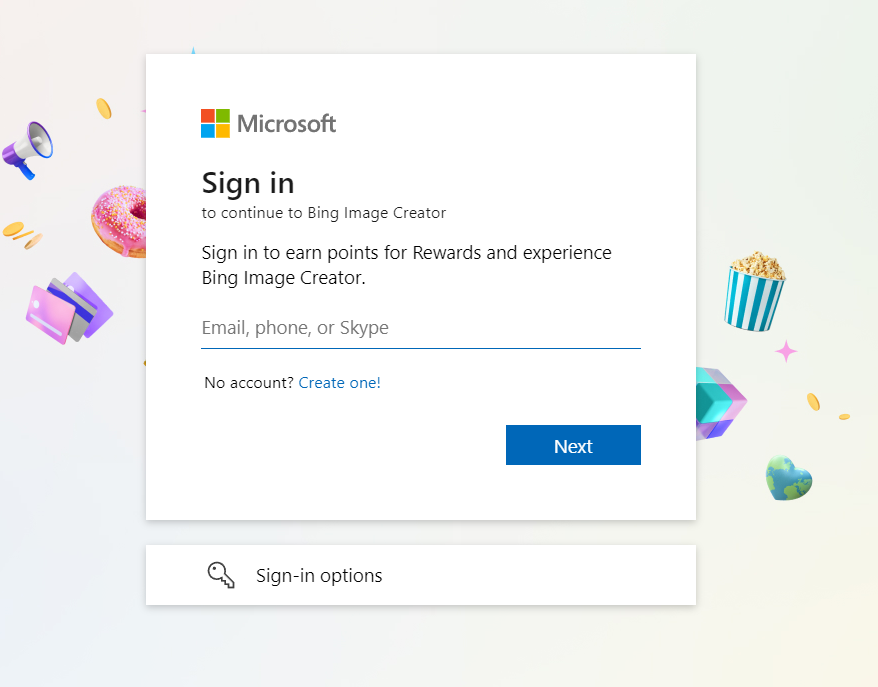The height and width of the screenshot is (687, 878).
Task: Click the 'No account?' label
Action: 249,382
